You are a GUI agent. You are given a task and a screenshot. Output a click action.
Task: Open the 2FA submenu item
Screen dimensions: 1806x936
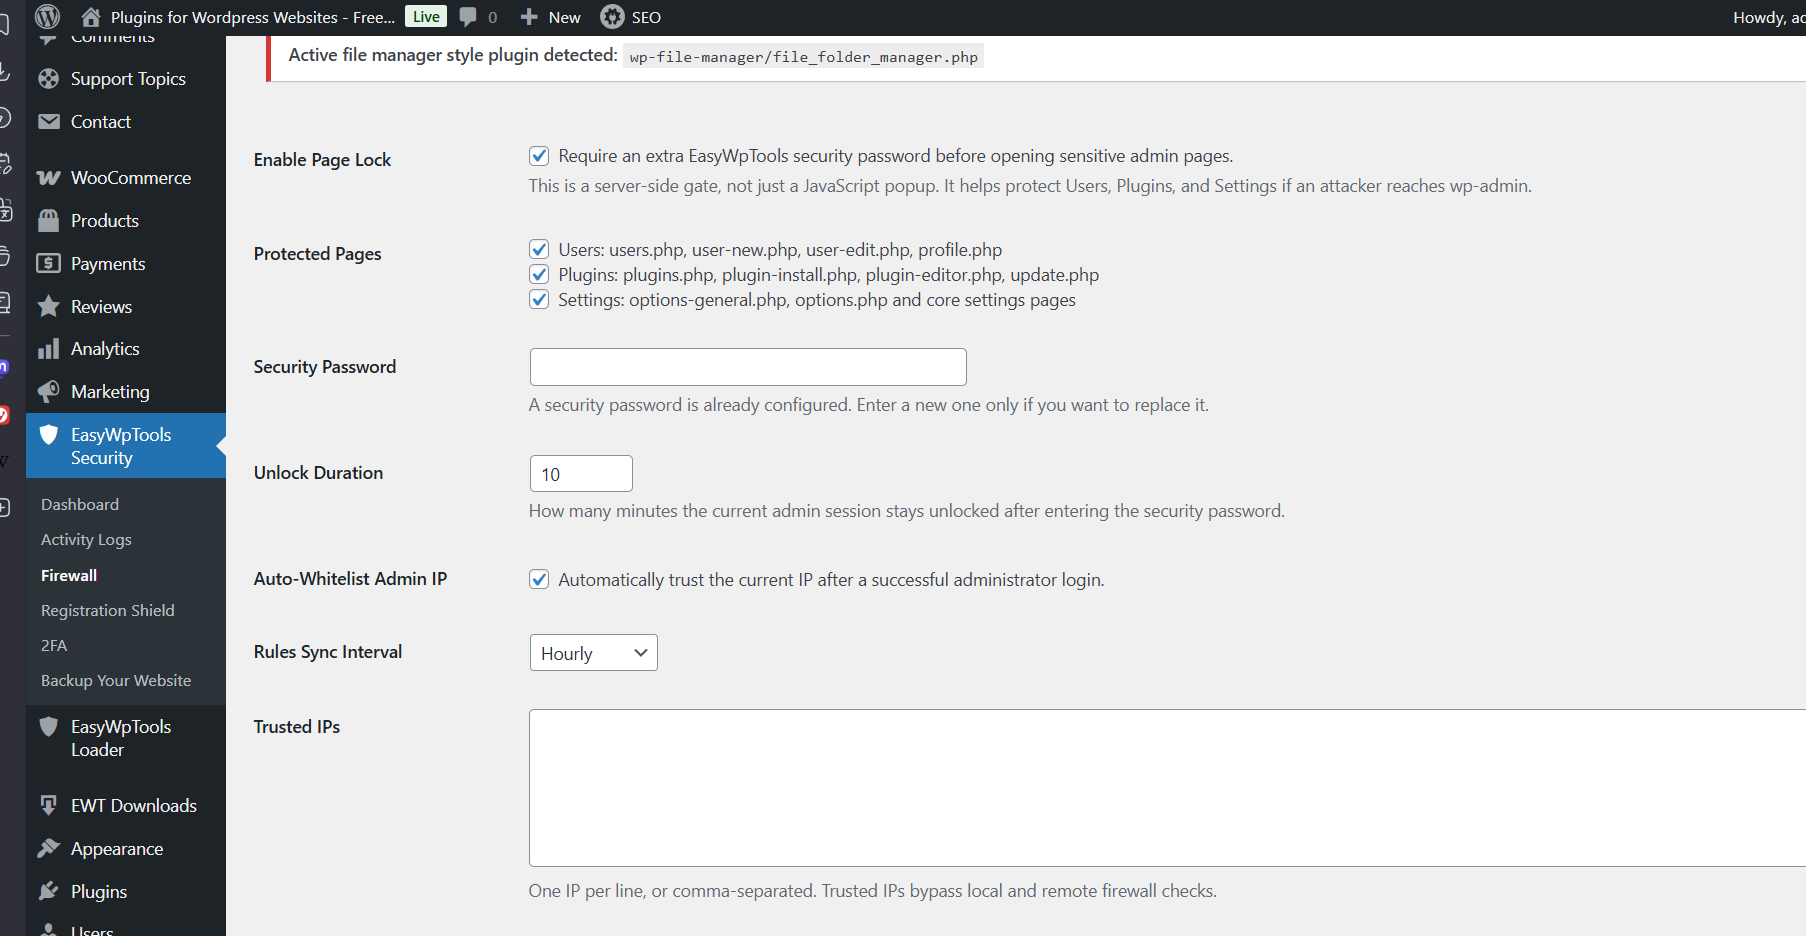point(54,646)
